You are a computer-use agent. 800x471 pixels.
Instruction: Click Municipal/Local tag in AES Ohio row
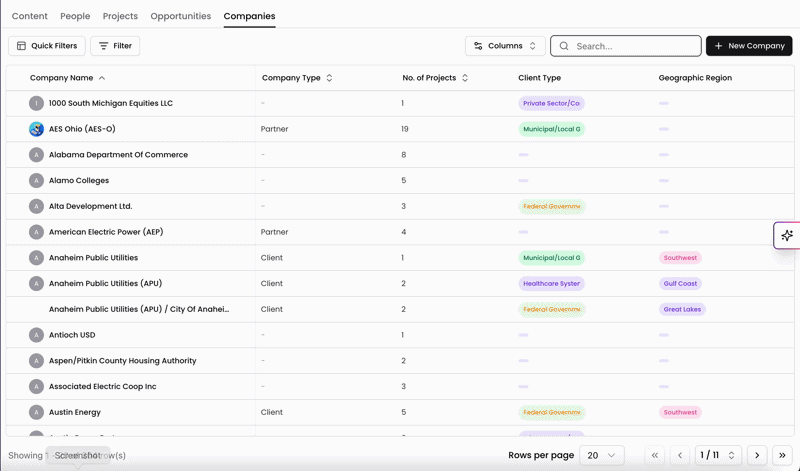tap(552, 129)
